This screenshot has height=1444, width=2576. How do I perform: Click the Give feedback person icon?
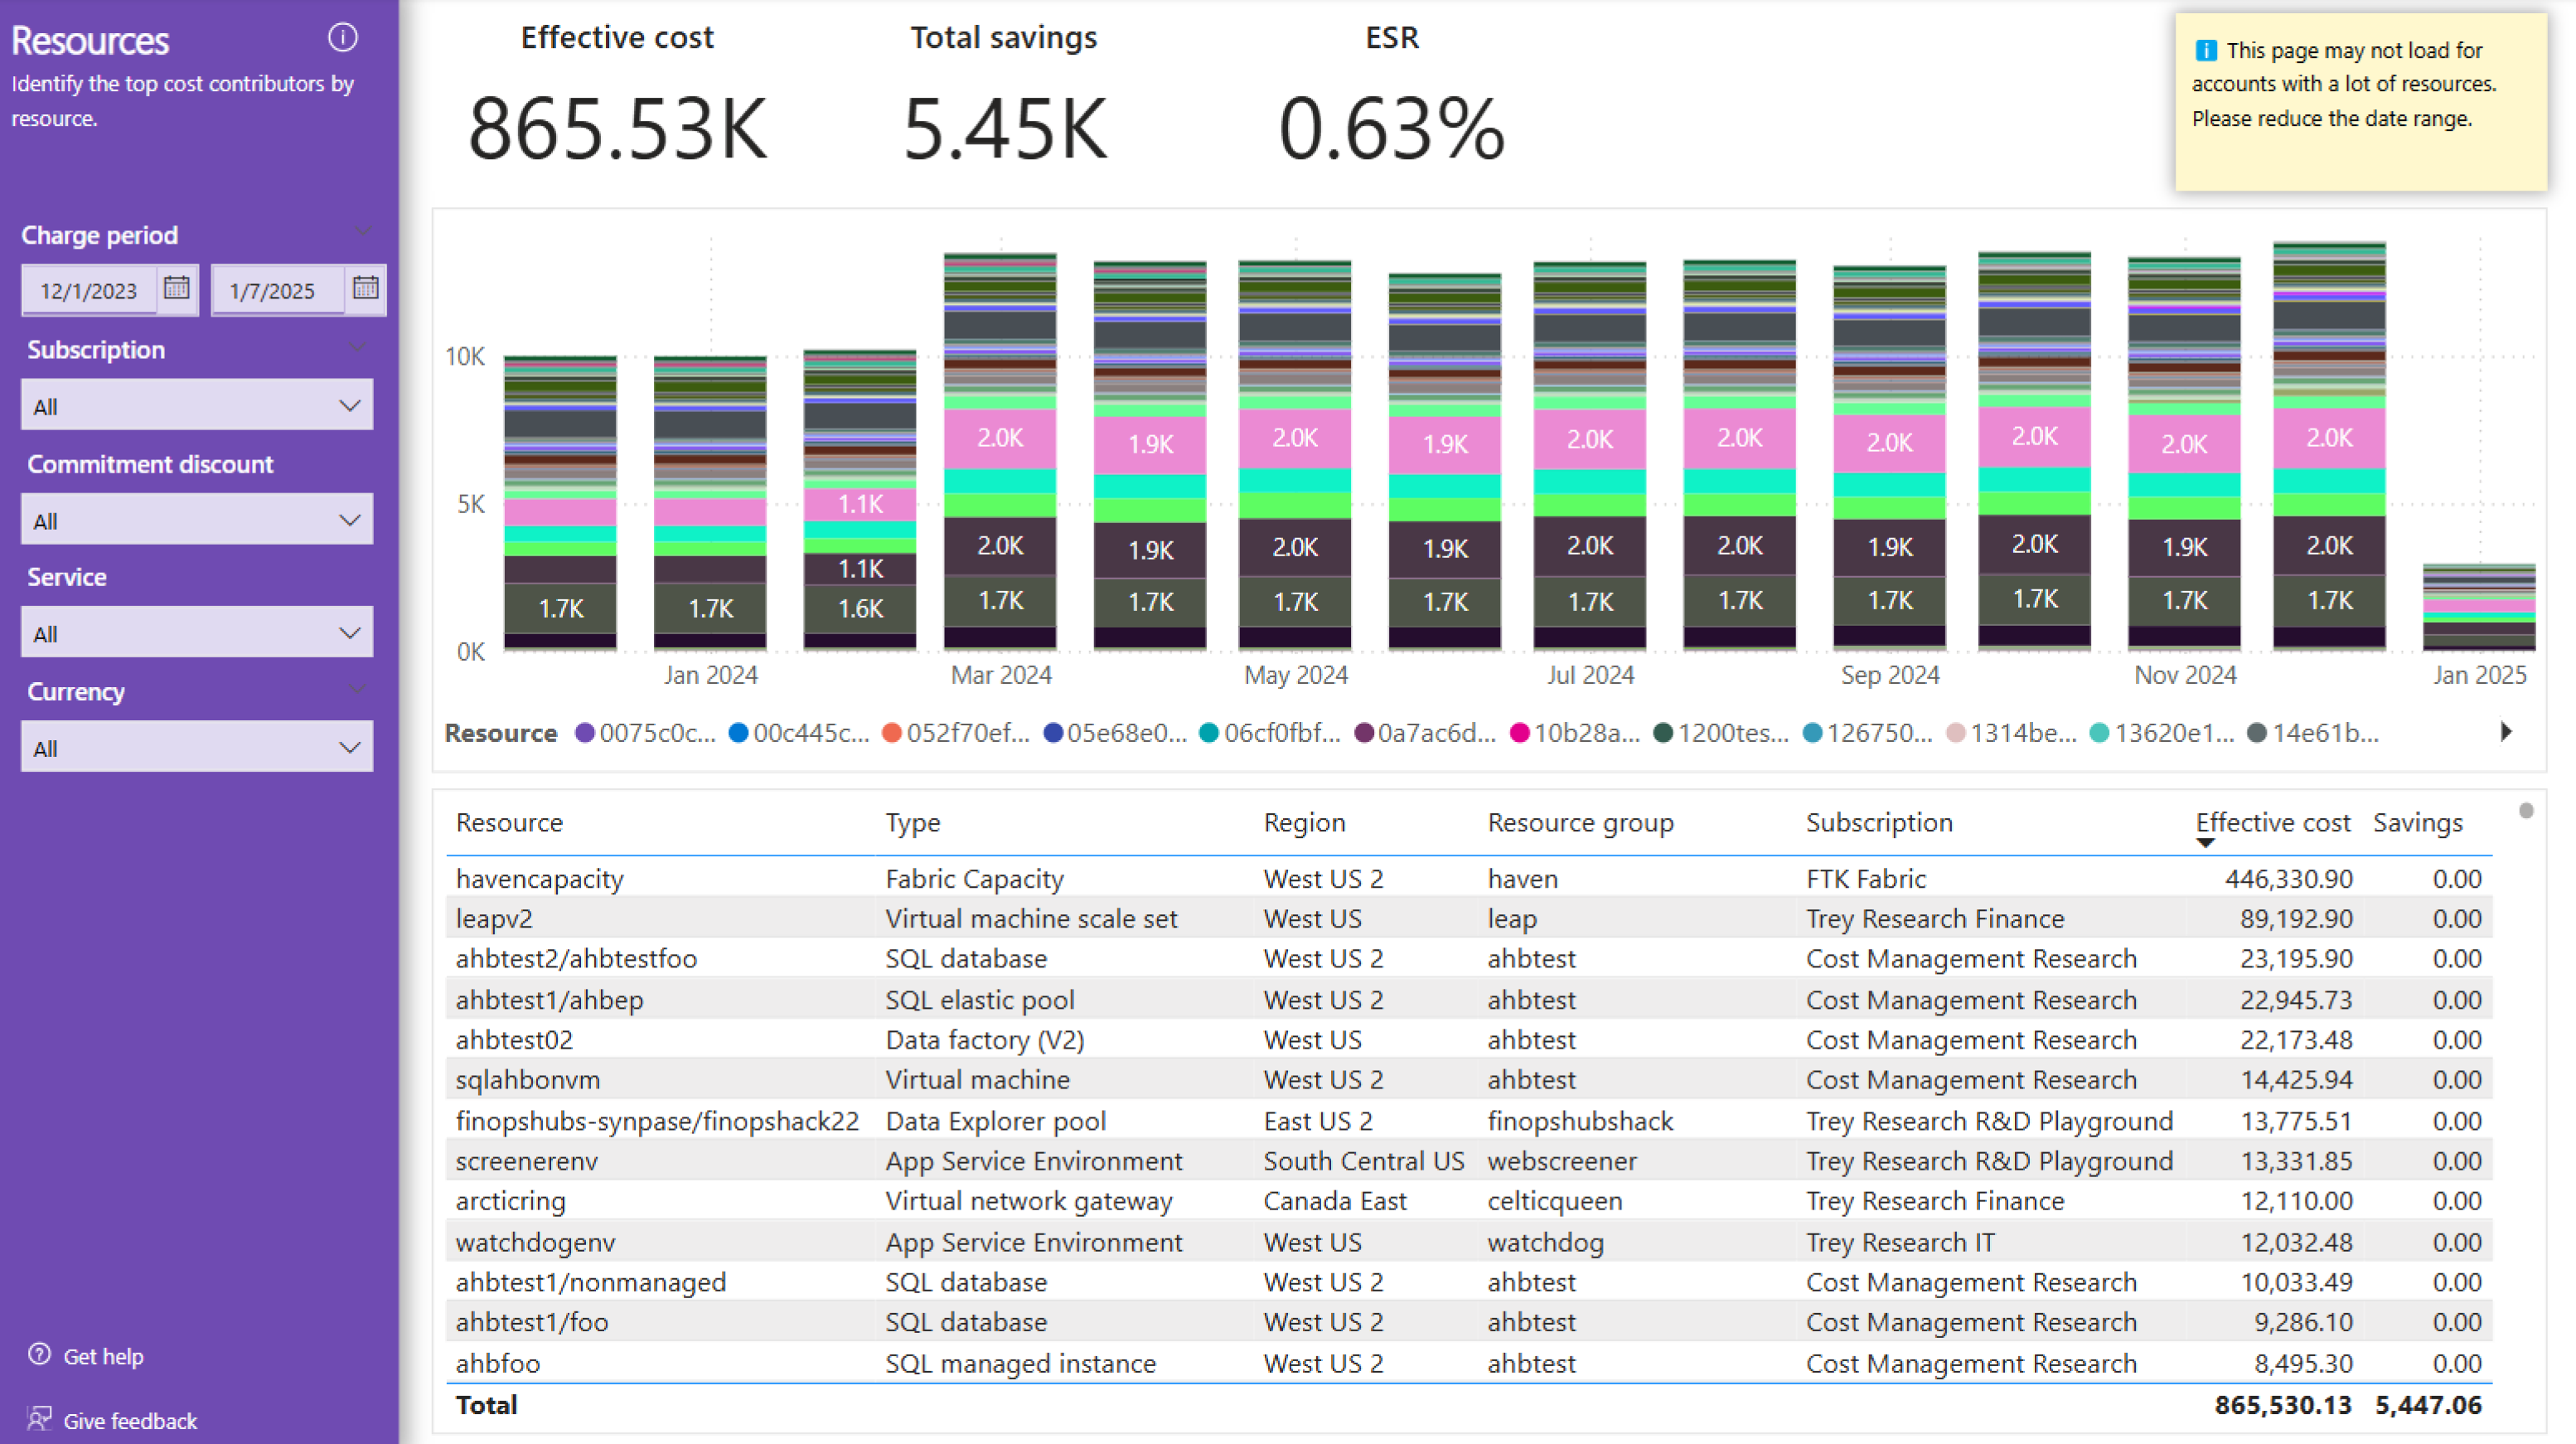tap(39, 1419)
